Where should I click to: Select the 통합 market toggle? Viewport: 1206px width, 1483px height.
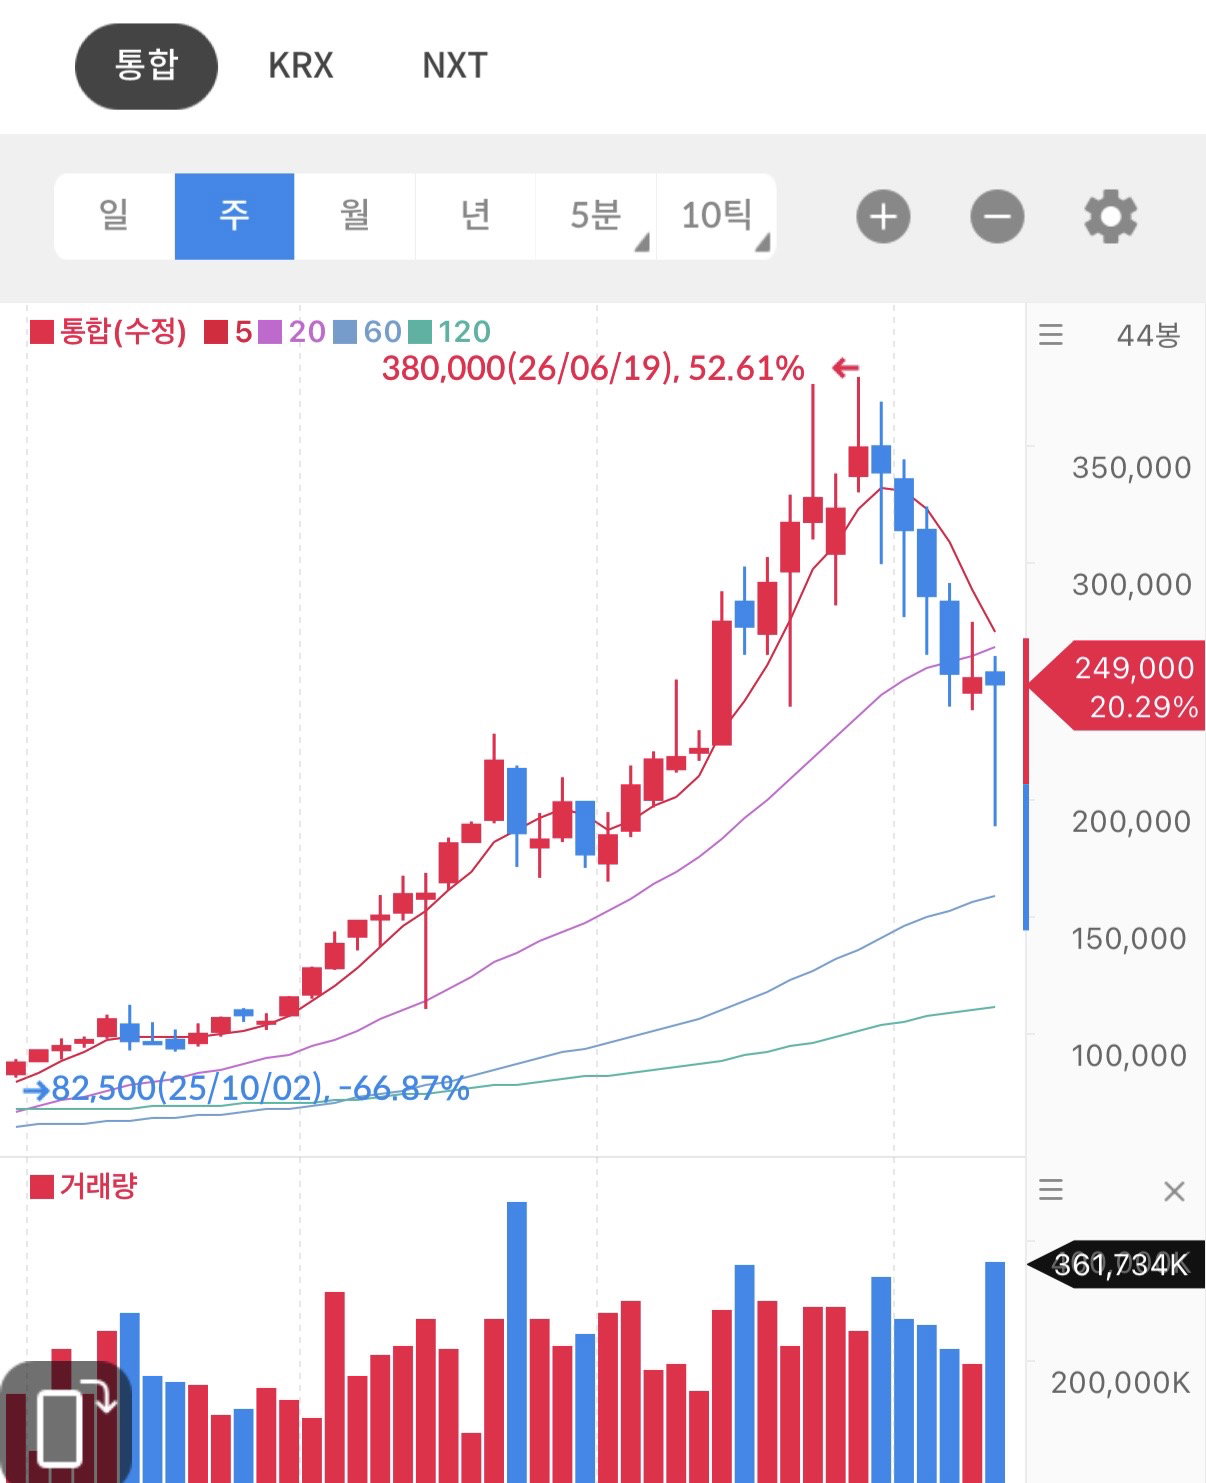tap(146, 66)
